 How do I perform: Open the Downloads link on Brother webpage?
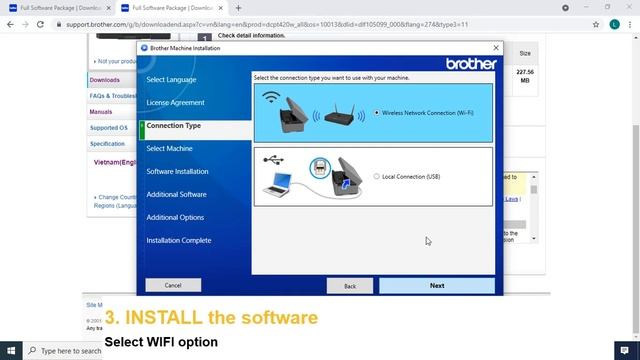point(104,80)
